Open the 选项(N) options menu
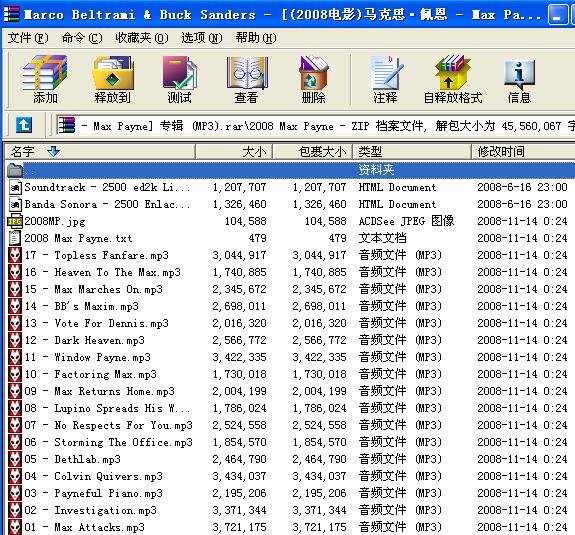 coord(202,38)
